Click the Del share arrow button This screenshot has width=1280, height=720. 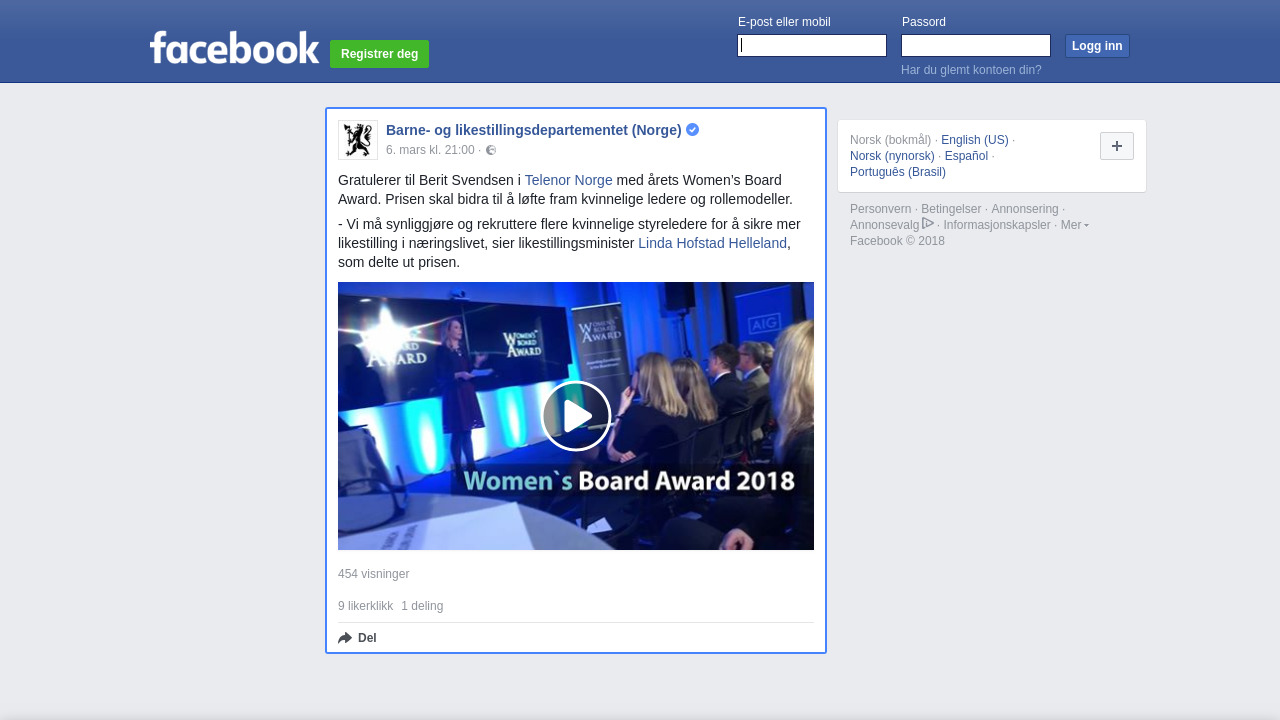click(x=358, y=638)
